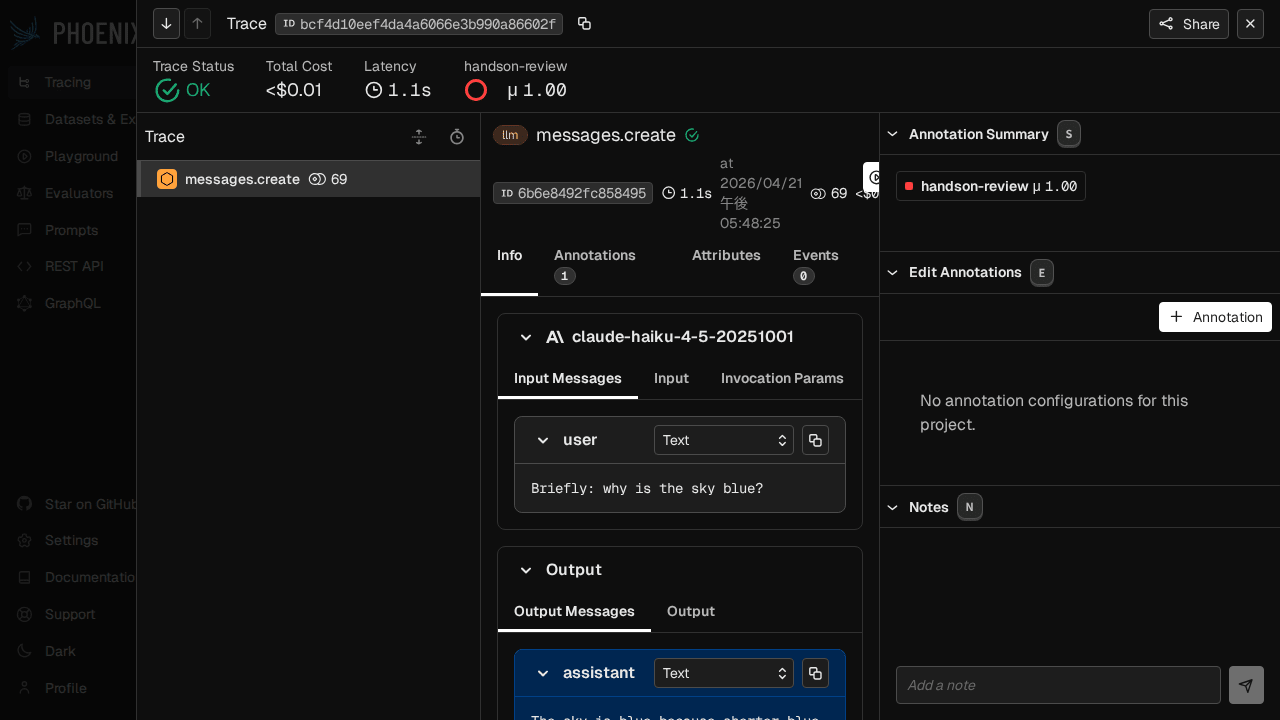Collapse the Annotation Summary section
Image resolution: width=1280 pixels, height=720 pixels.
(x=893, y=134)
